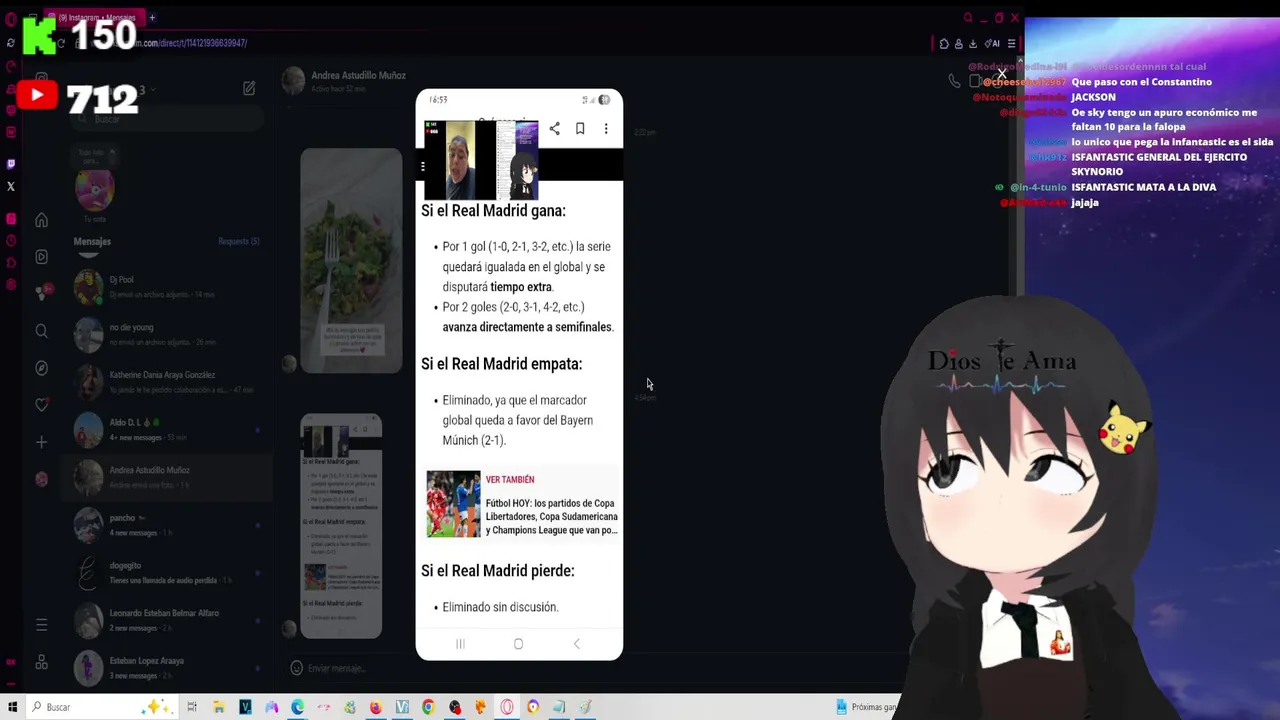1280x720 pixels.
Task: Open Firefox from the taskbar
Action: click(375, 707)
